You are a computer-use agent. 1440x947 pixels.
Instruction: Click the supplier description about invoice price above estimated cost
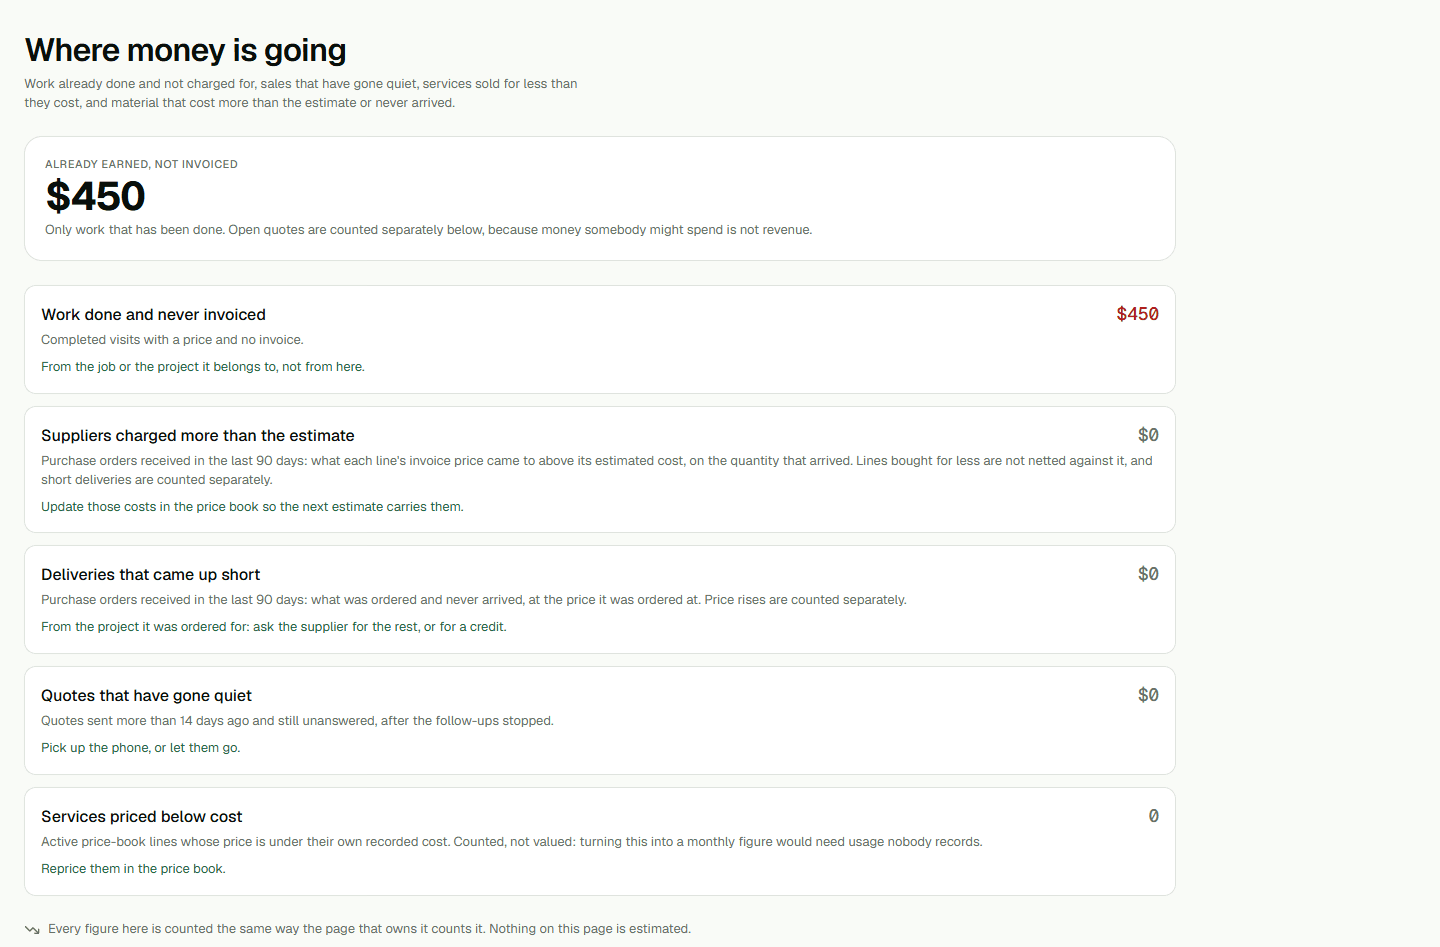[x=597, y=470]
